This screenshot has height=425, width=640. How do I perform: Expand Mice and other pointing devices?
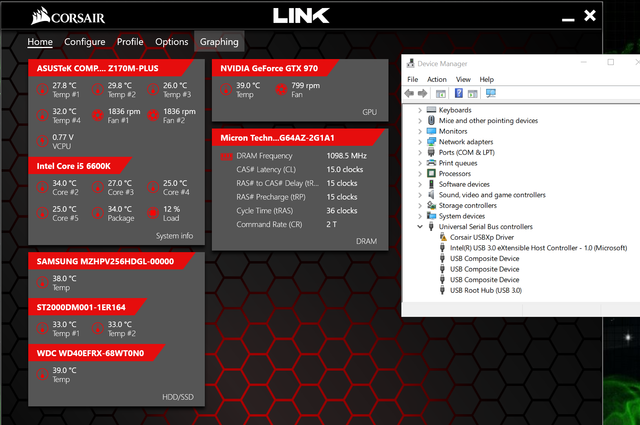pyautogui.click(x=420, y=120)
